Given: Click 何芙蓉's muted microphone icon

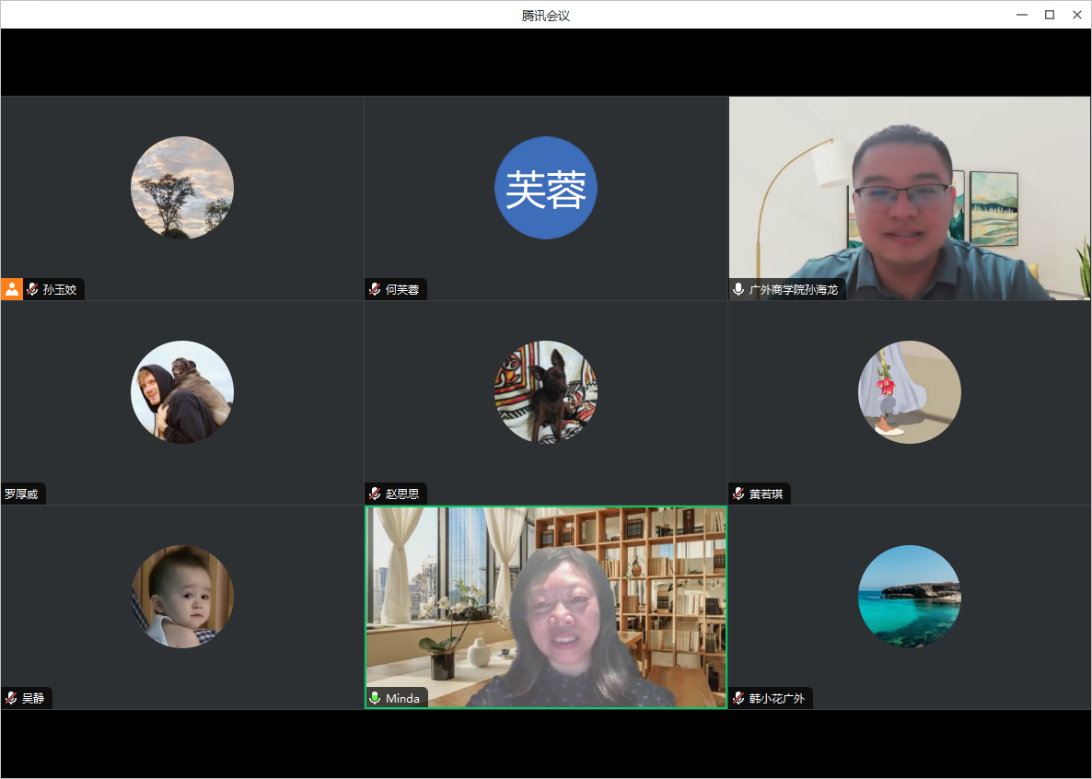Looking at the screenshot, I should tap(375, 289).
